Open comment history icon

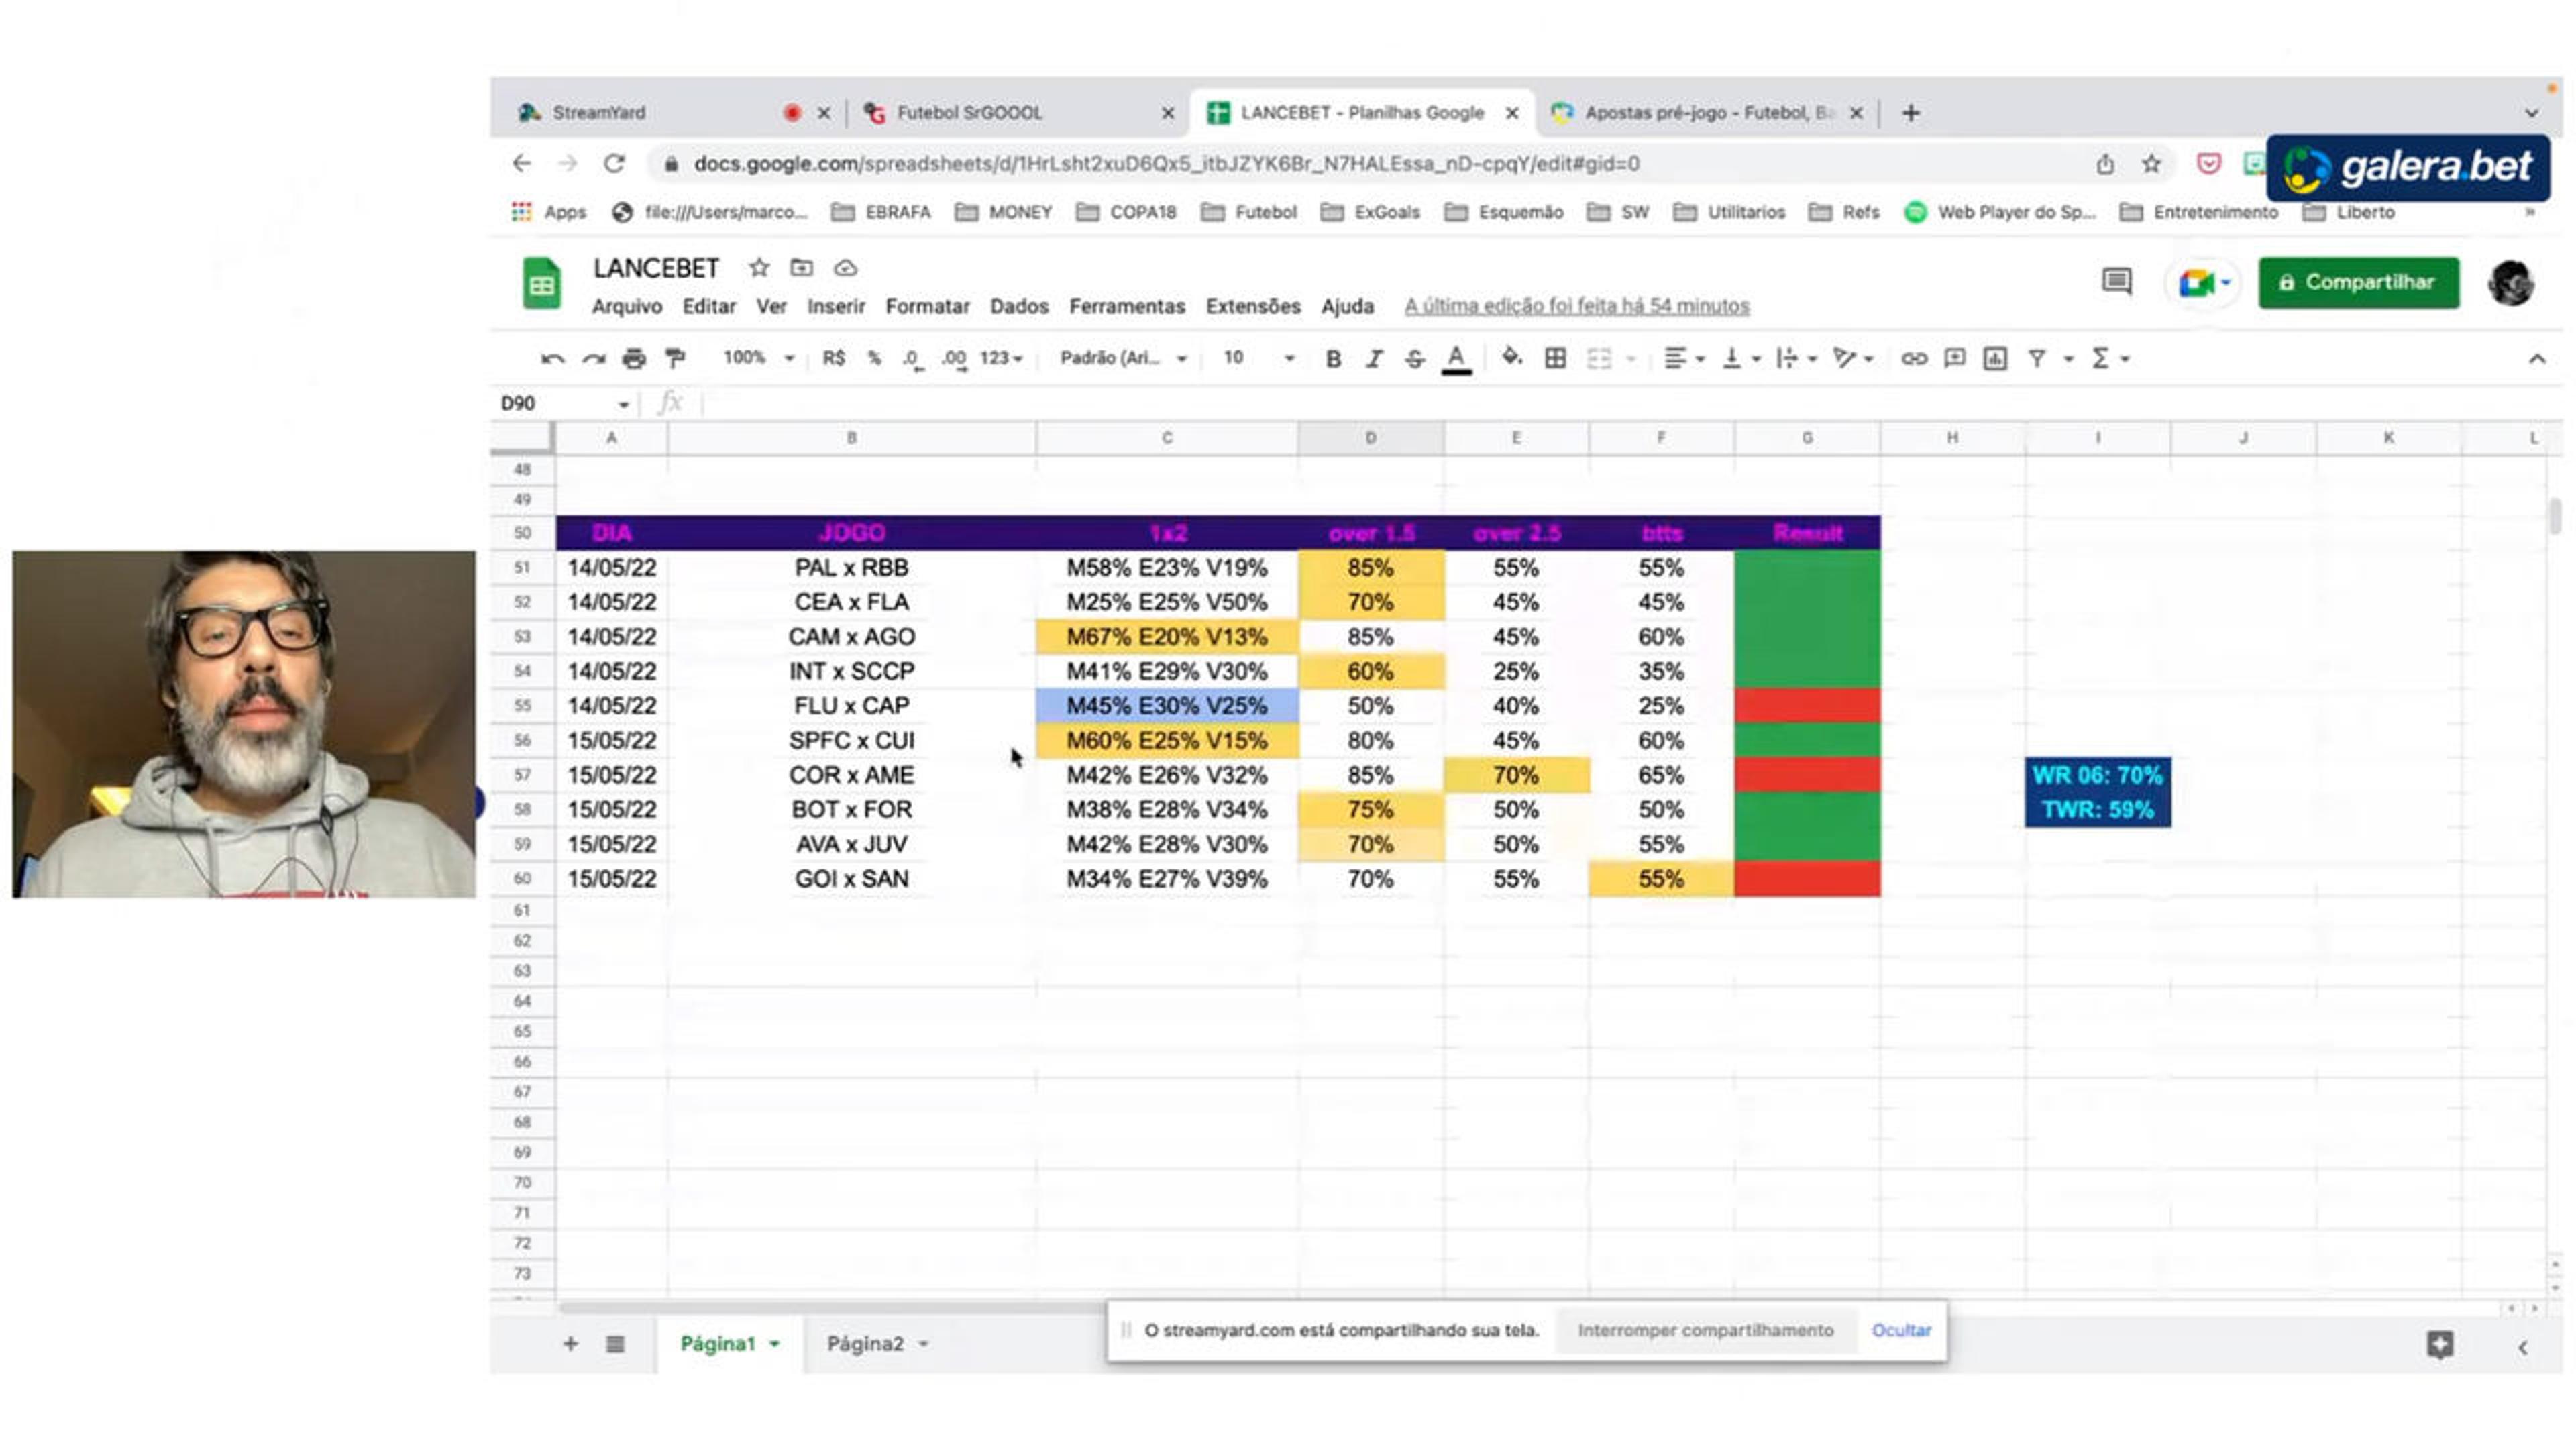pyautogui.click(x=2117, y=282)
